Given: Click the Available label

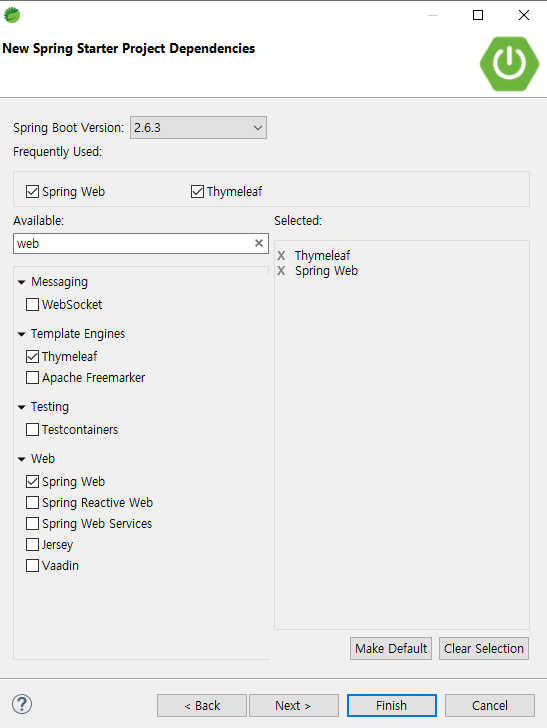Looking at the screenshot, I should click(39, 221).
